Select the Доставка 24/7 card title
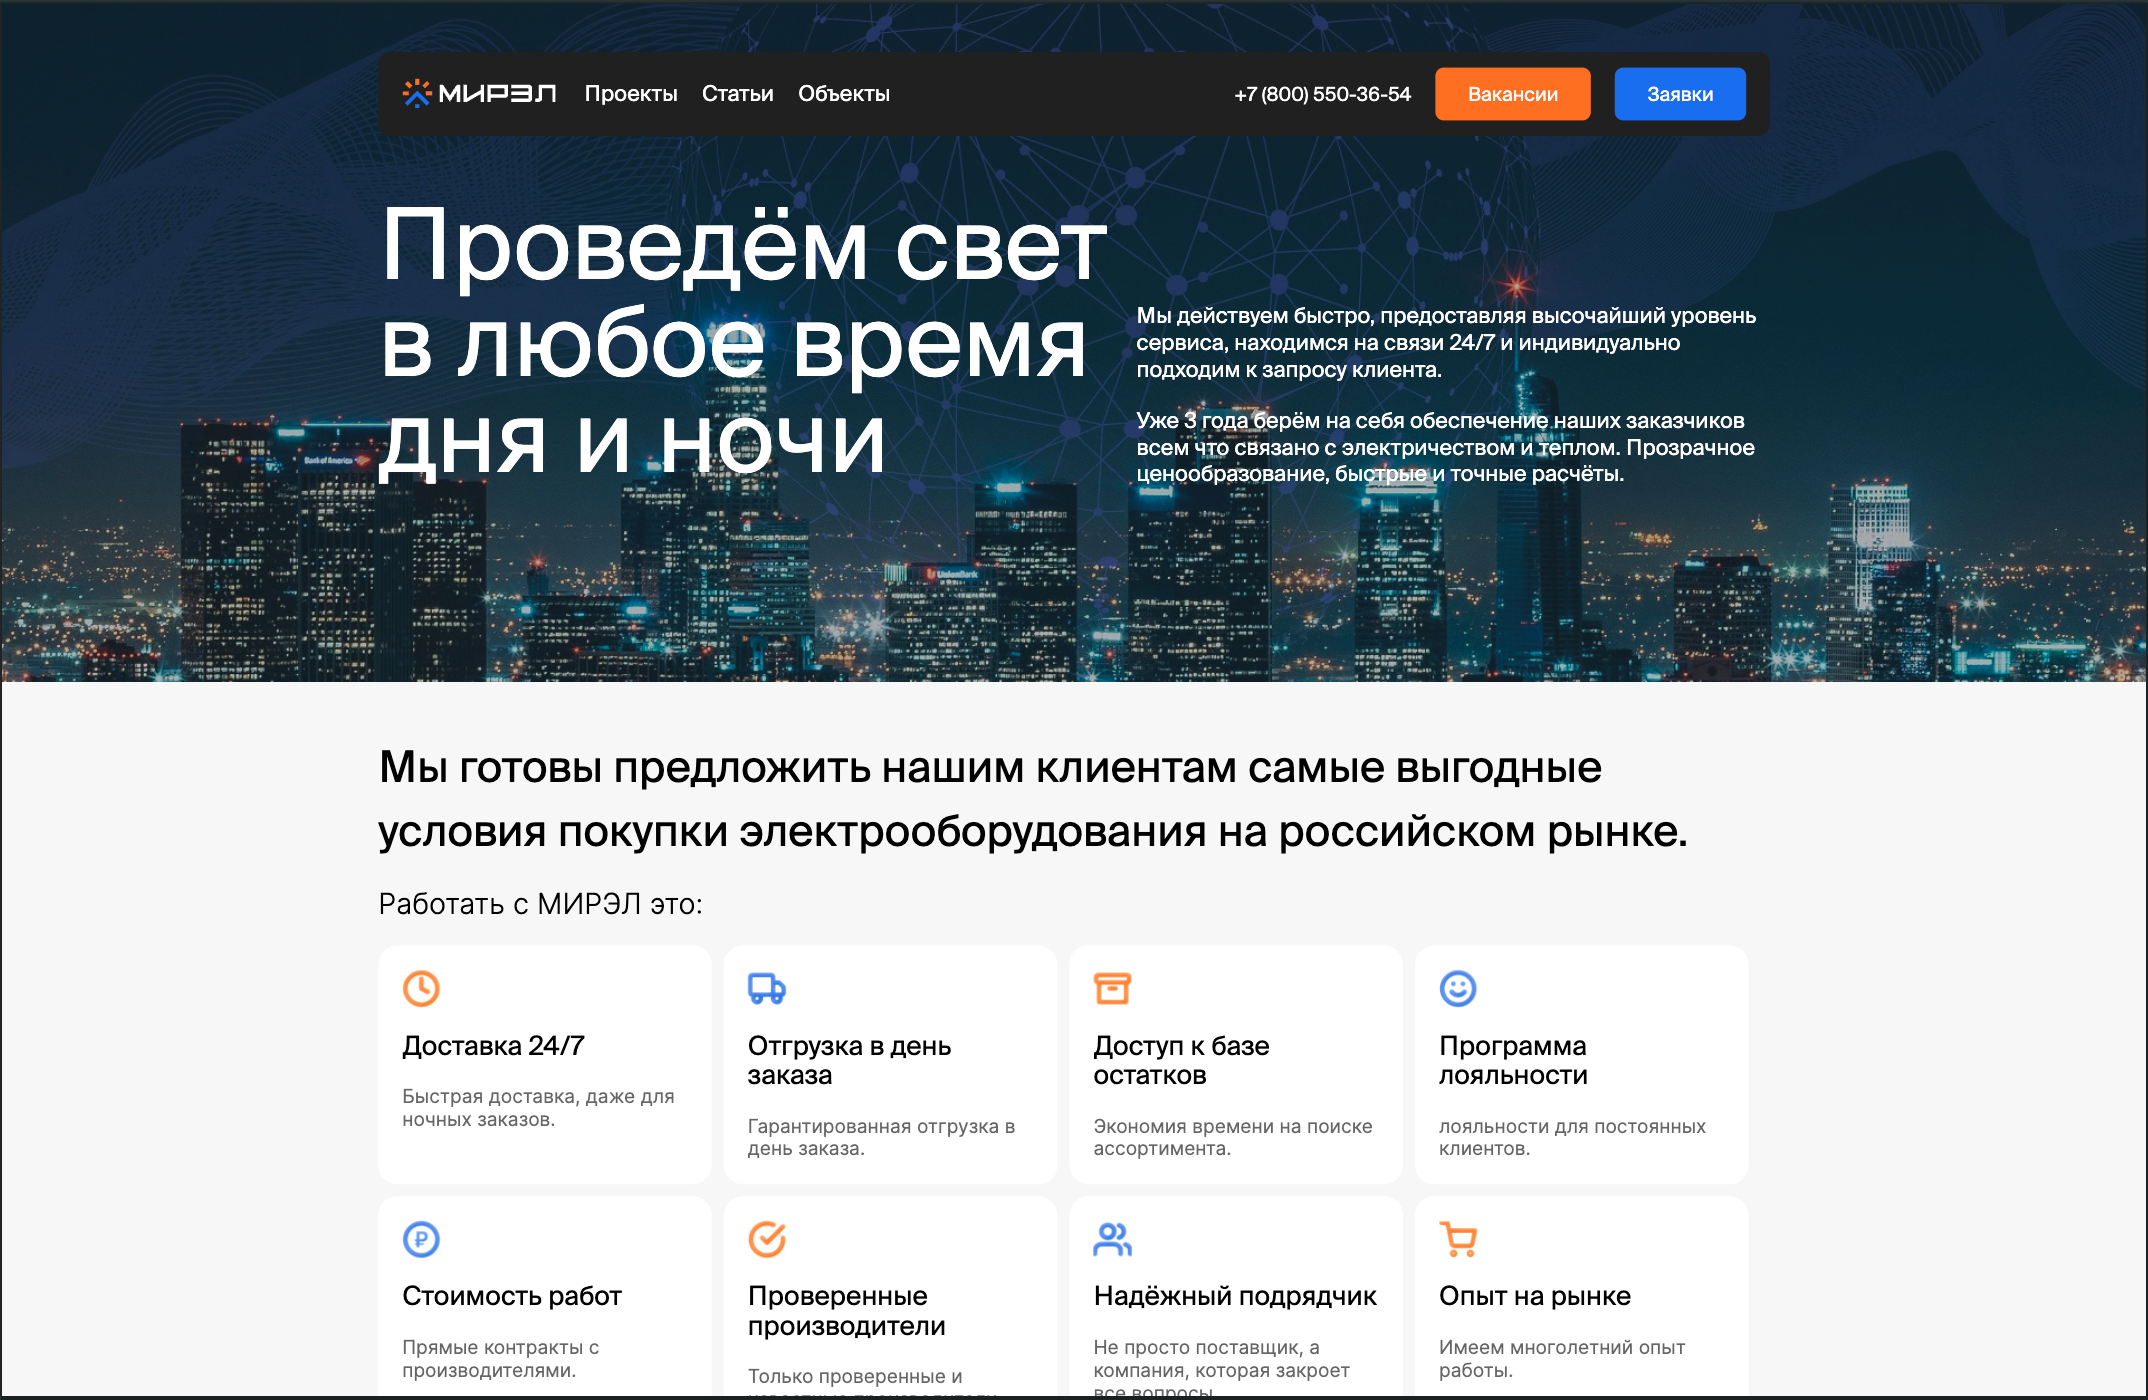Screen dimensions: 2148x1400 493,1046
